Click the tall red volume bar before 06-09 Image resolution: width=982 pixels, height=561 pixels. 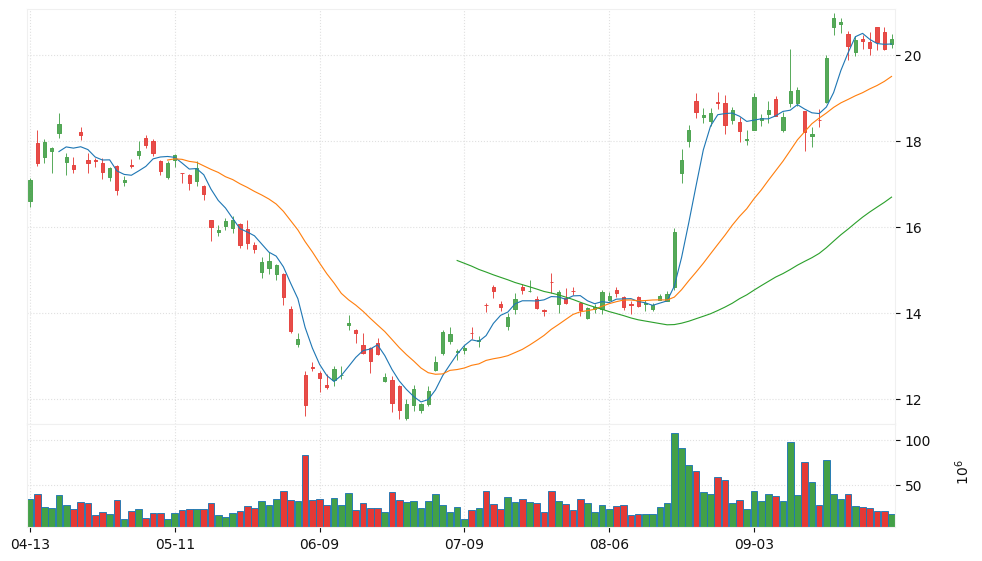[x=306, y=491]
